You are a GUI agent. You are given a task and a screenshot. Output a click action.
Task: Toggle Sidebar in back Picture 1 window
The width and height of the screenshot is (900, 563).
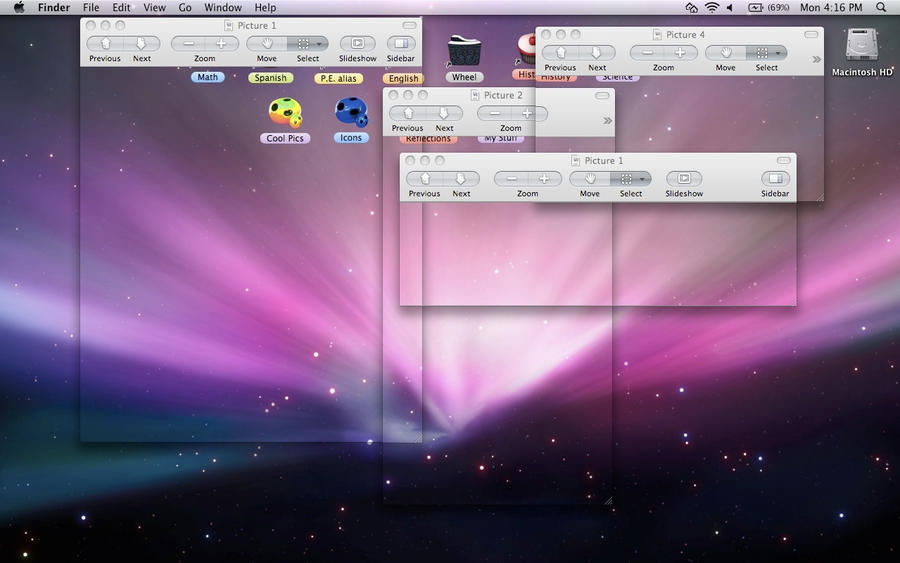401,44
